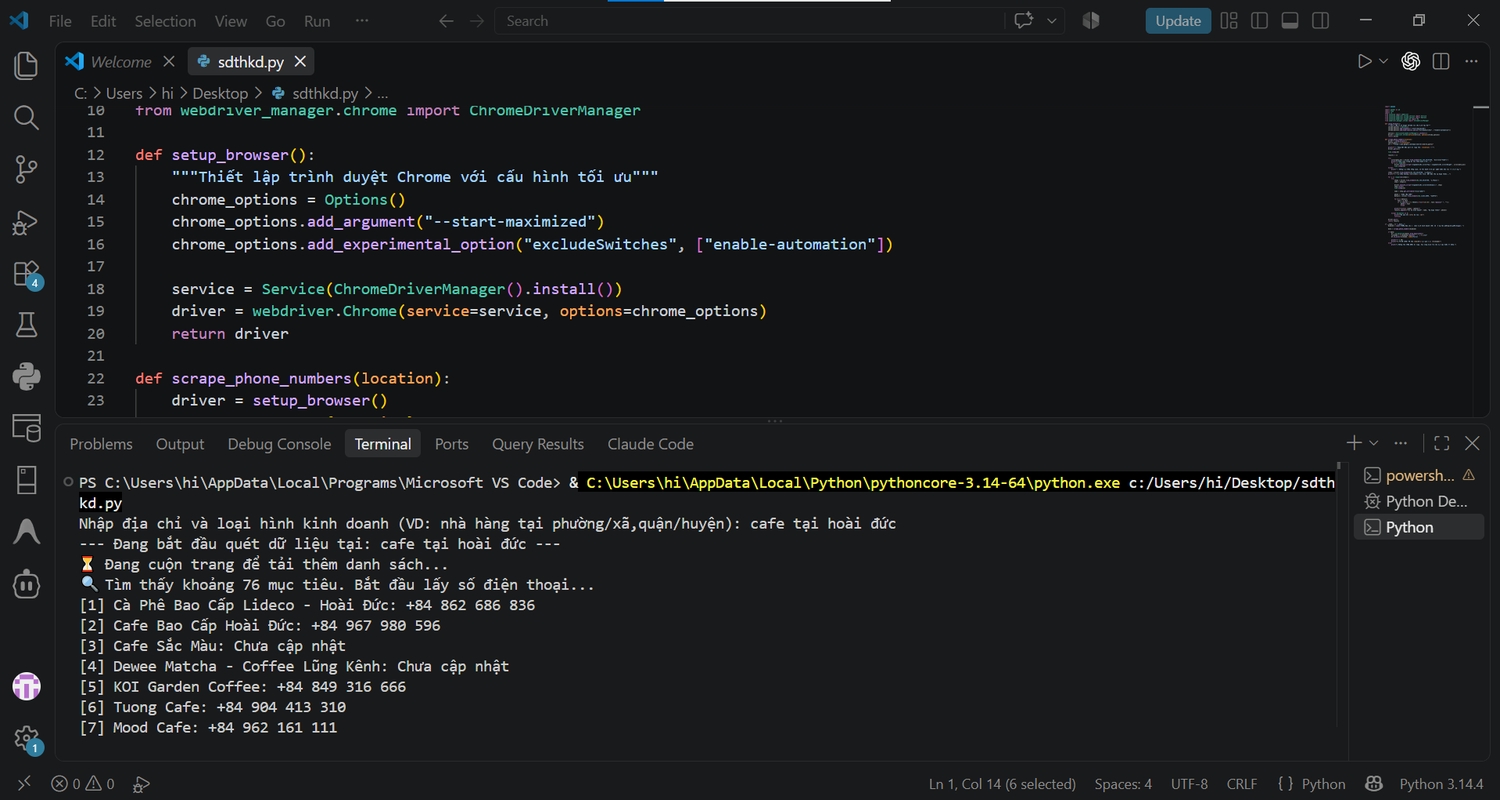Click the Desktop breadcrumb segment

tap(220, 93)
